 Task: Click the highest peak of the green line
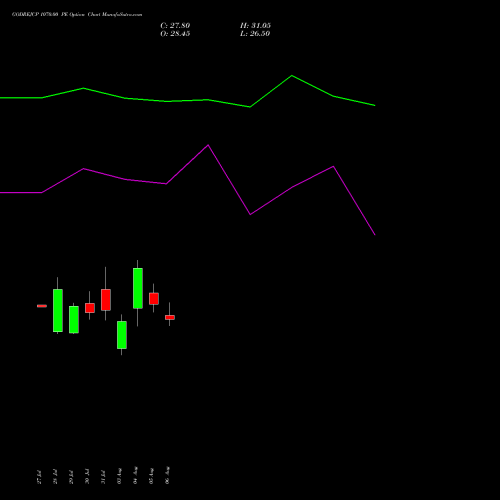tap(292, 76)
